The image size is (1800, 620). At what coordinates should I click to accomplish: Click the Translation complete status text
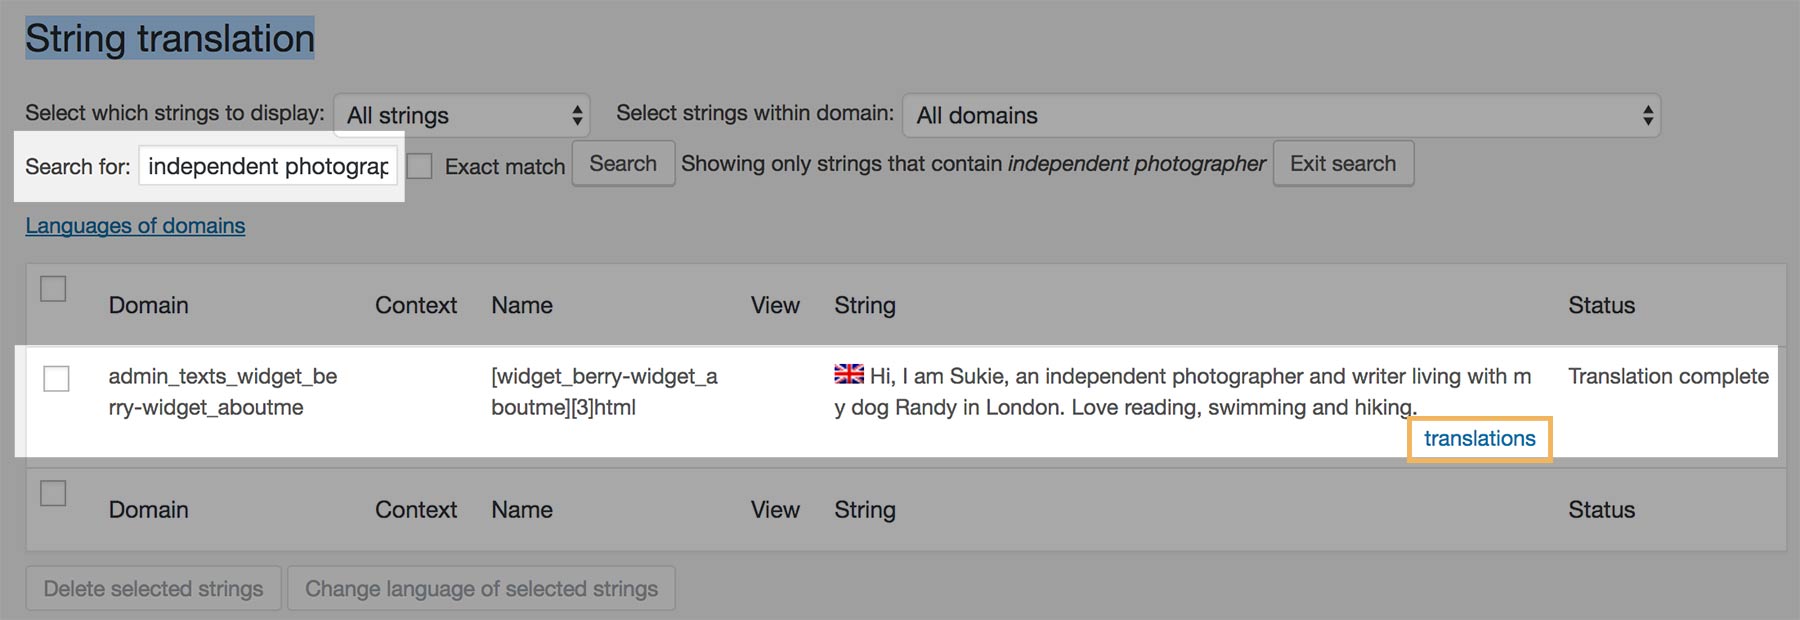click(1668, 377)
